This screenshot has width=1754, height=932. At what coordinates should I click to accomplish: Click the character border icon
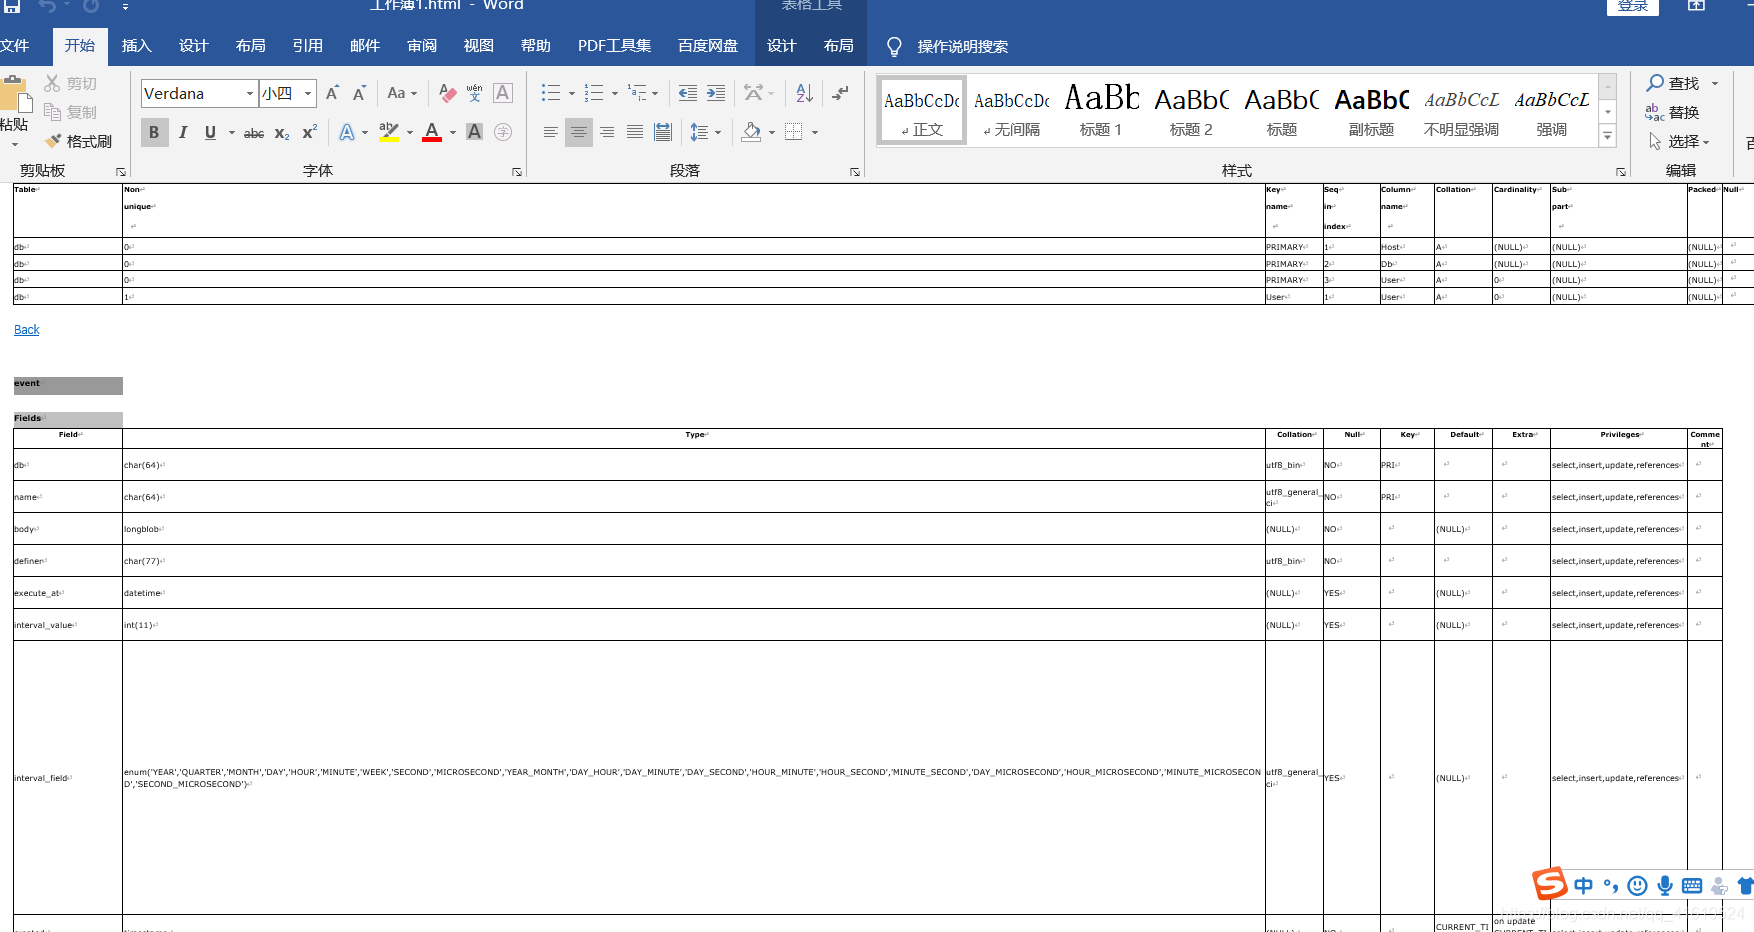tap(503, 93)
